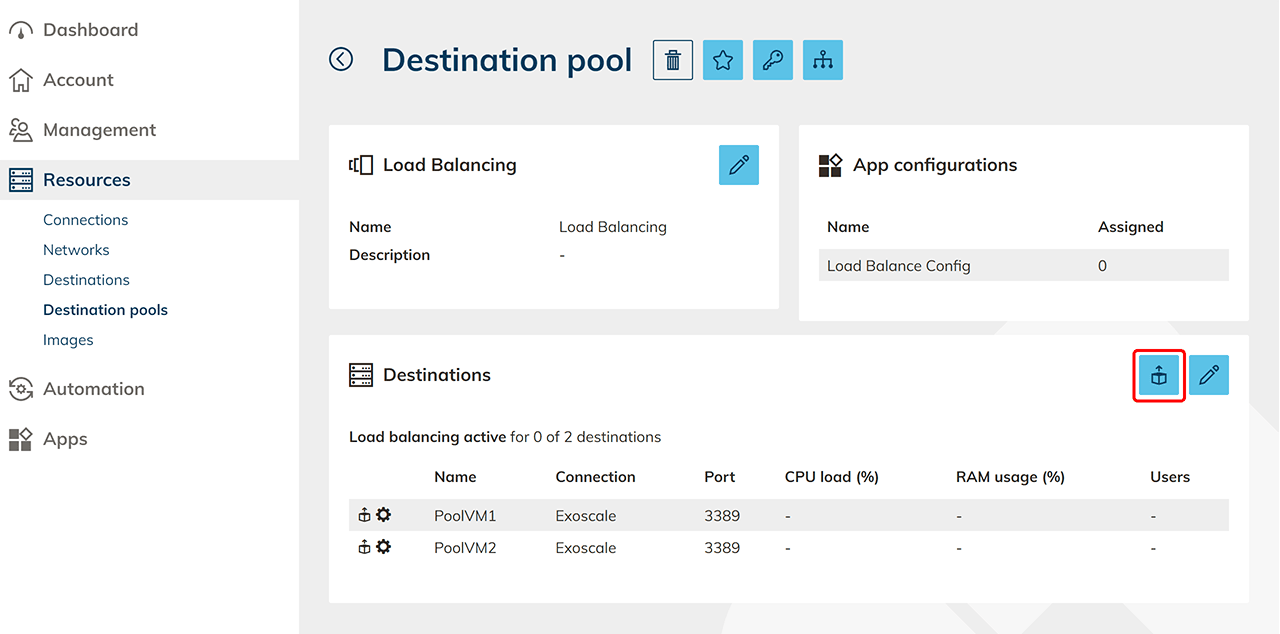Edit Load Balancing with pencil icon

coord(739,165)
